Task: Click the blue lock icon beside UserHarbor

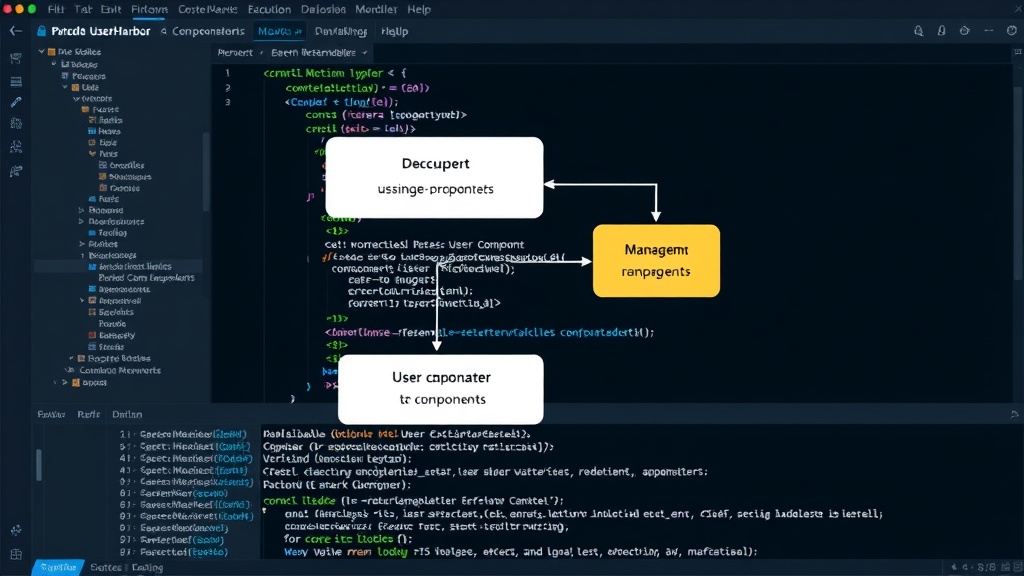Action: (42, 31)
